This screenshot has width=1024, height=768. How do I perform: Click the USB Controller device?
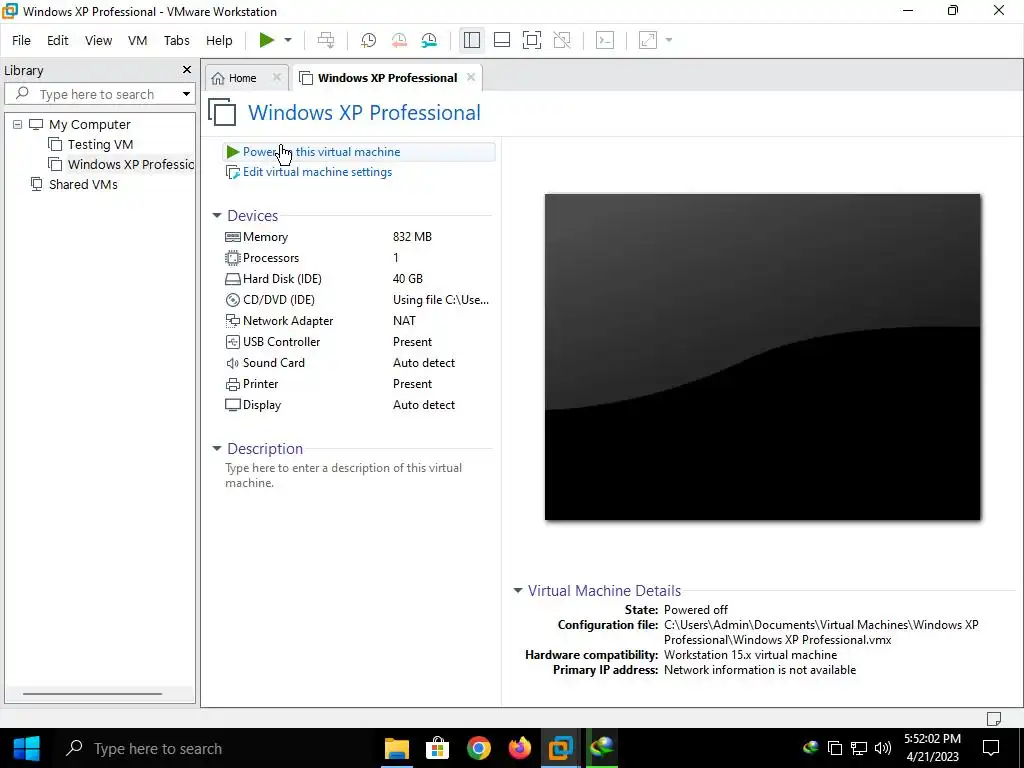click(x=357, y=342)
